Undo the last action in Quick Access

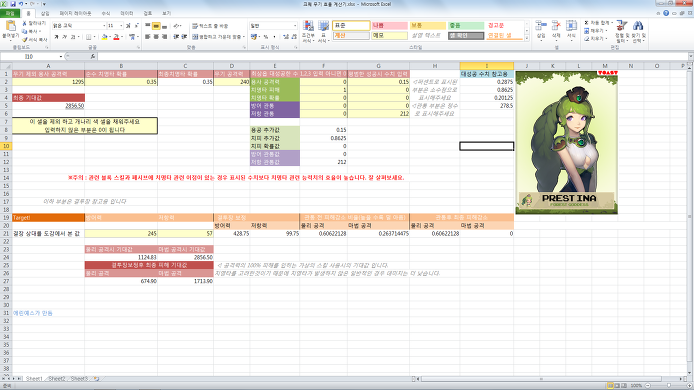point(21,4)
